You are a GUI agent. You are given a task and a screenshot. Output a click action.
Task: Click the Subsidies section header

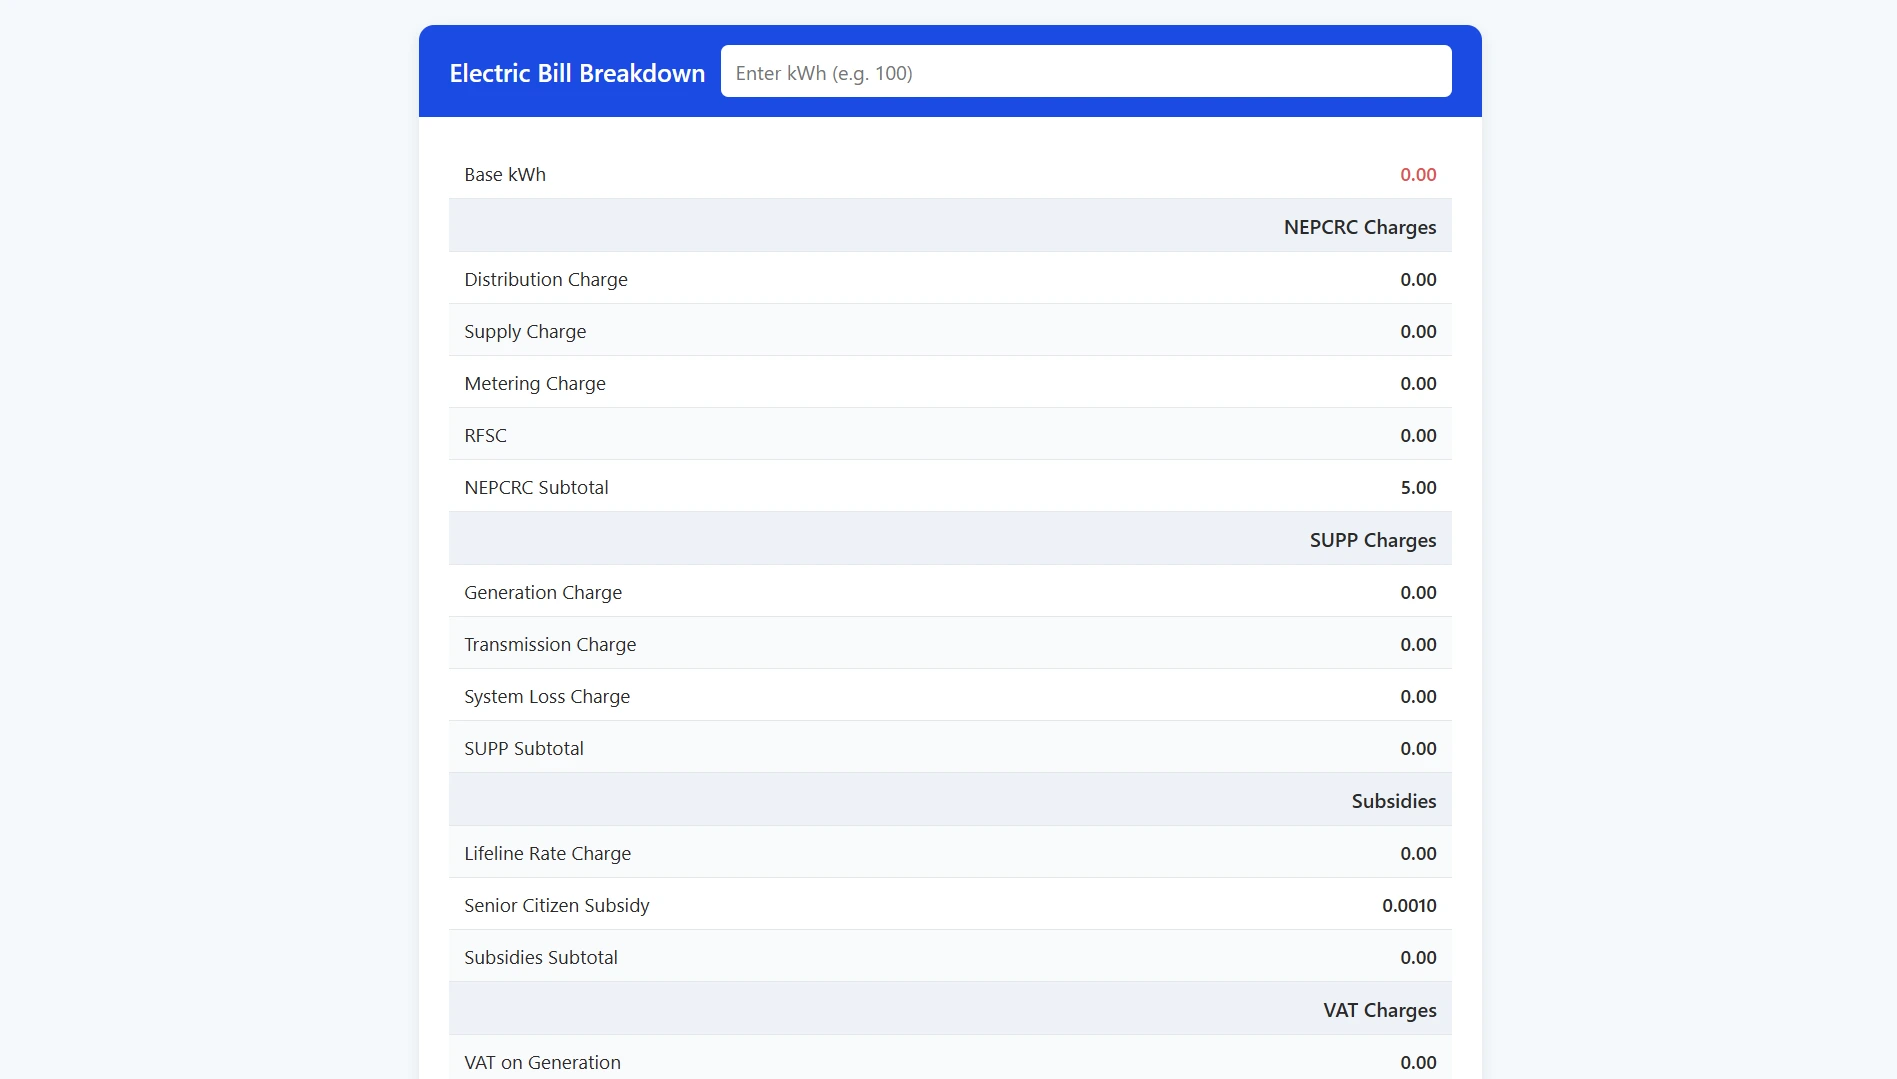coord(1393,801)
